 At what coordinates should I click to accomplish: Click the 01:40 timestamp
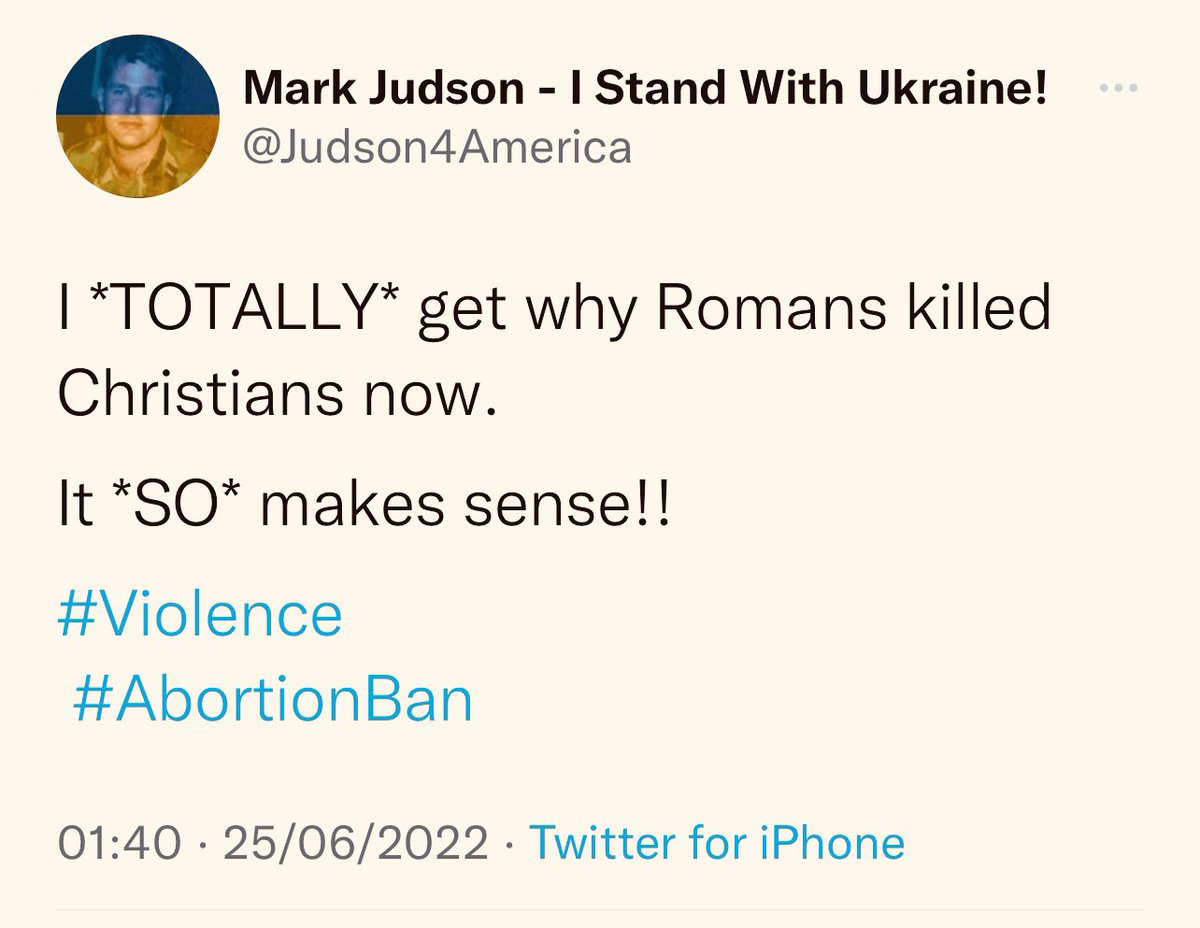tap(120, 842)
